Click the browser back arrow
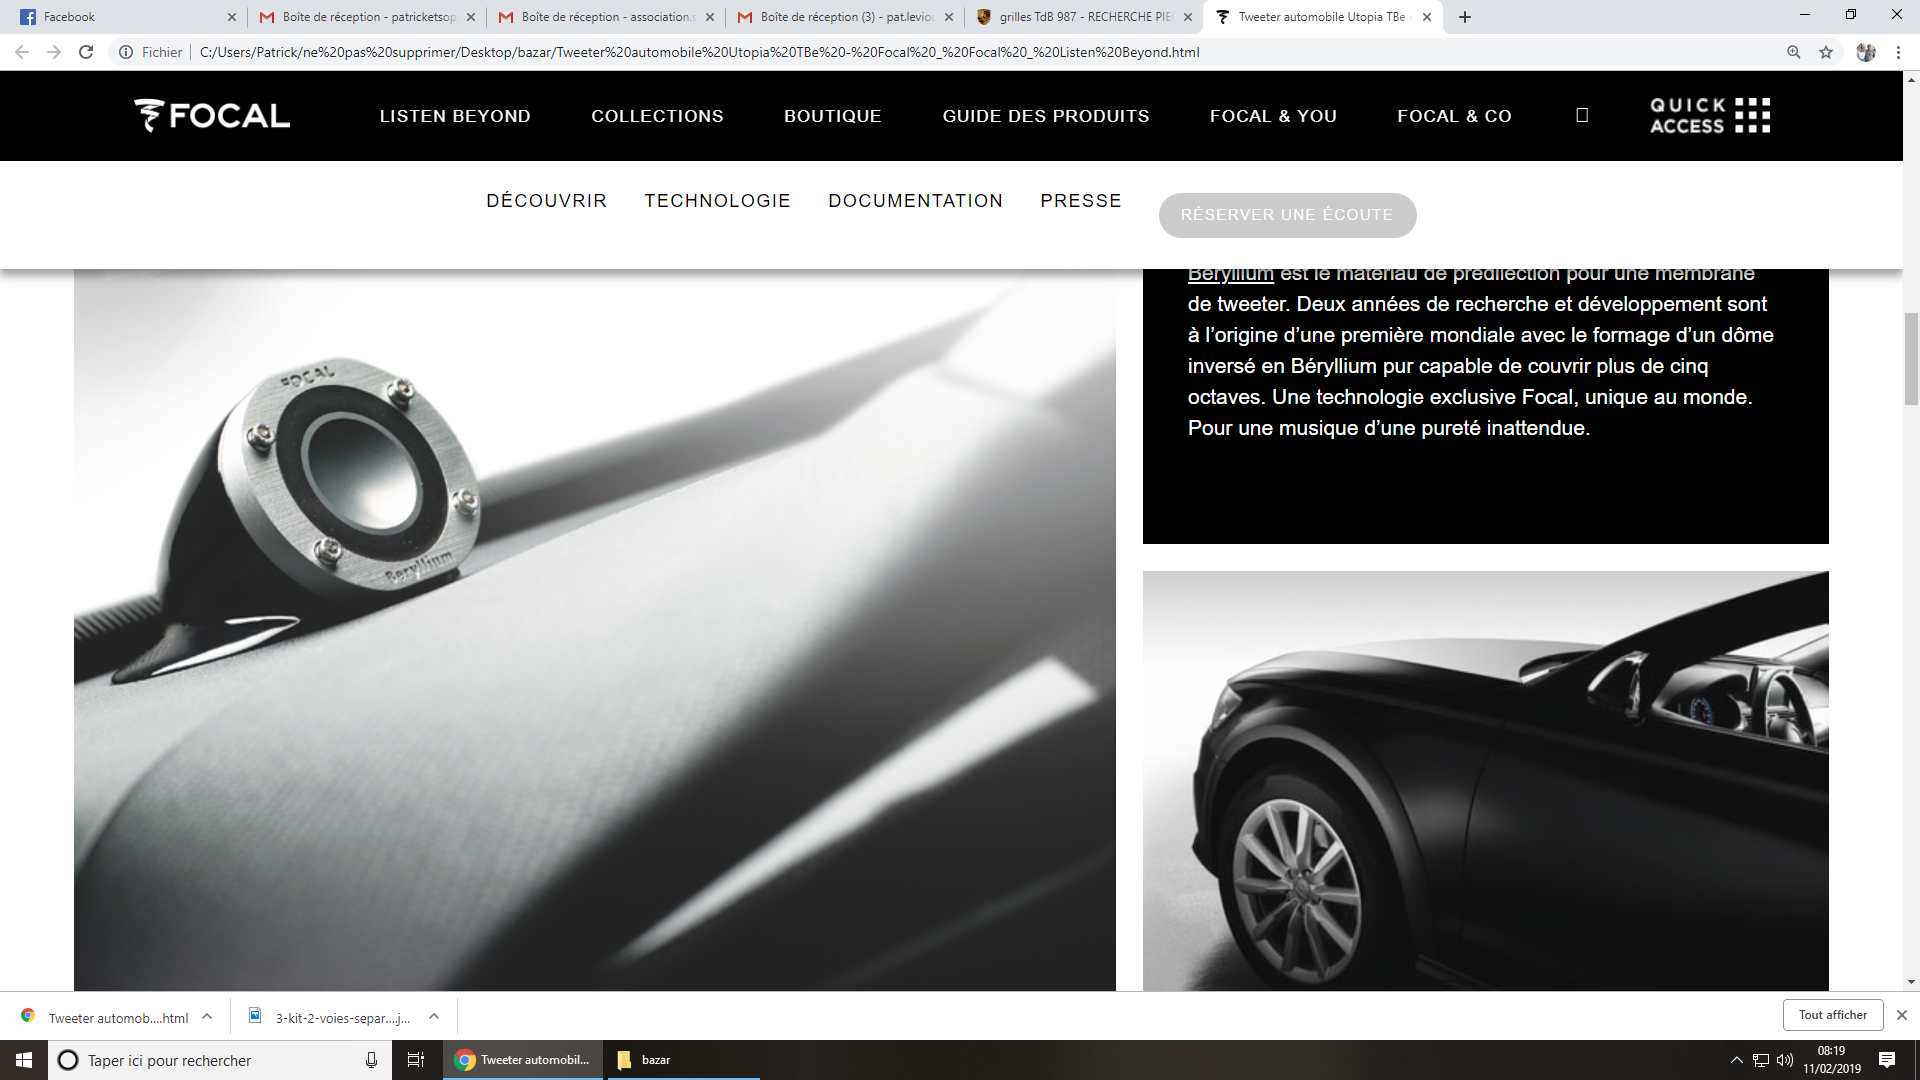 pyautogui.click(x=22, y=52)
